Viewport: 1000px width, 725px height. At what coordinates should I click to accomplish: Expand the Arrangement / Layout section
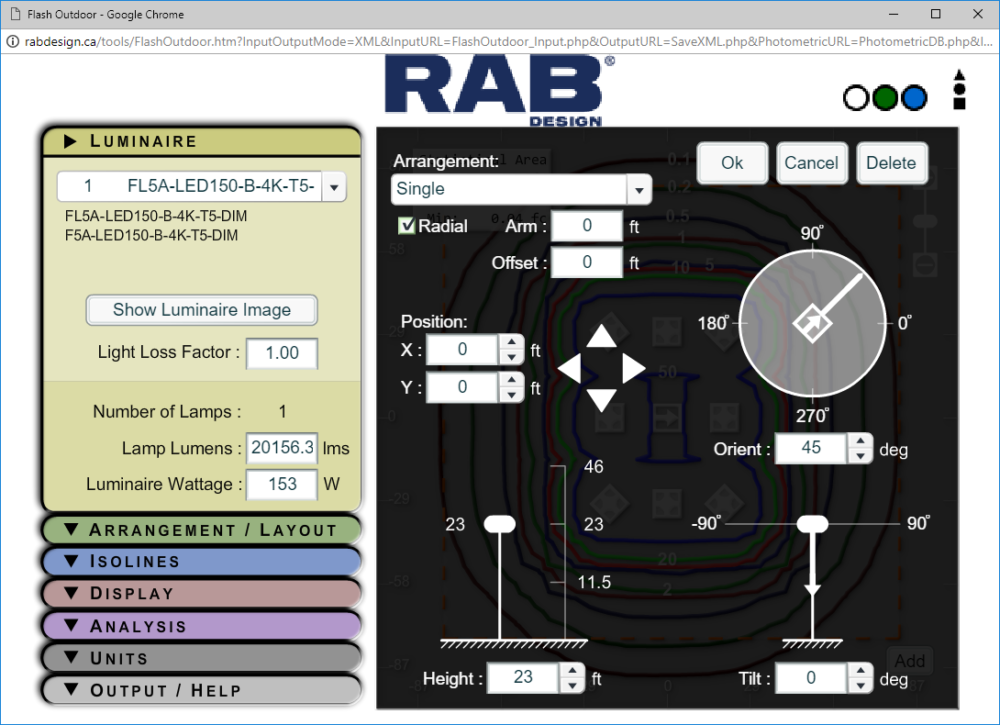[201, 530]
